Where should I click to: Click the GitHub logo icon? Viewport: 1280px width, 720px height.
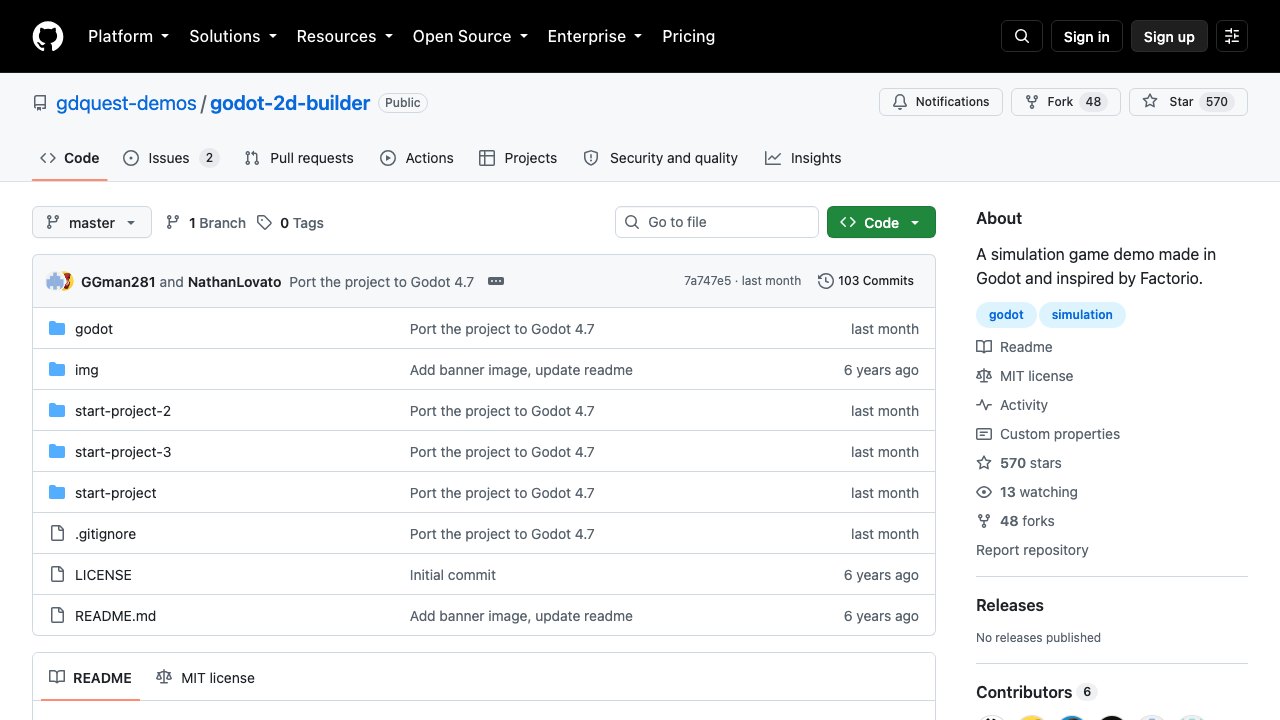pyautogui.click(x=48, y=36)
